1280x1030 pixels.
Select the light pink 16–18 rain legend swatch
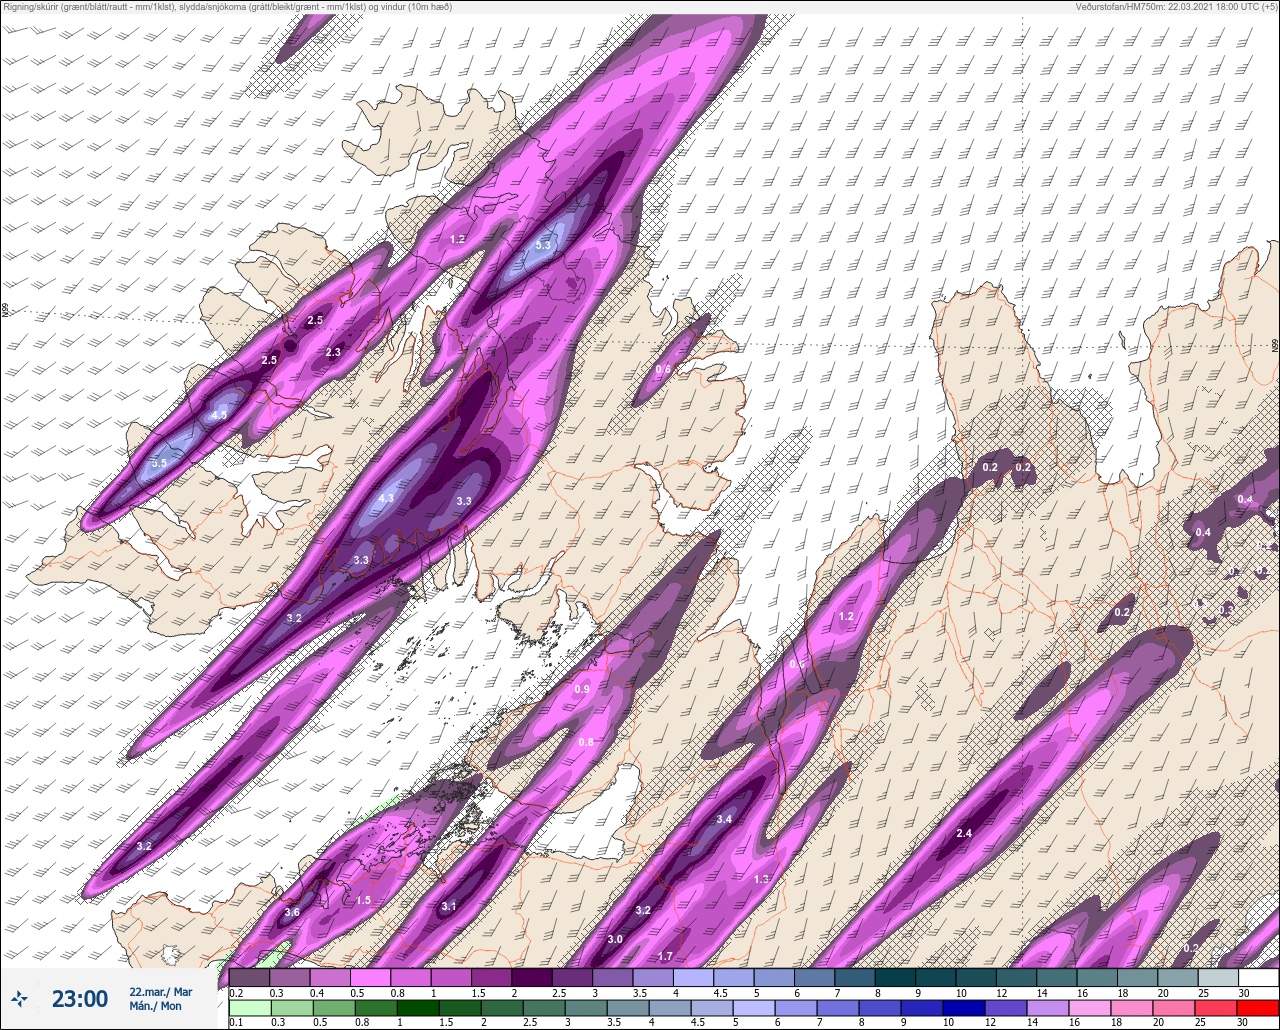1091,1008
